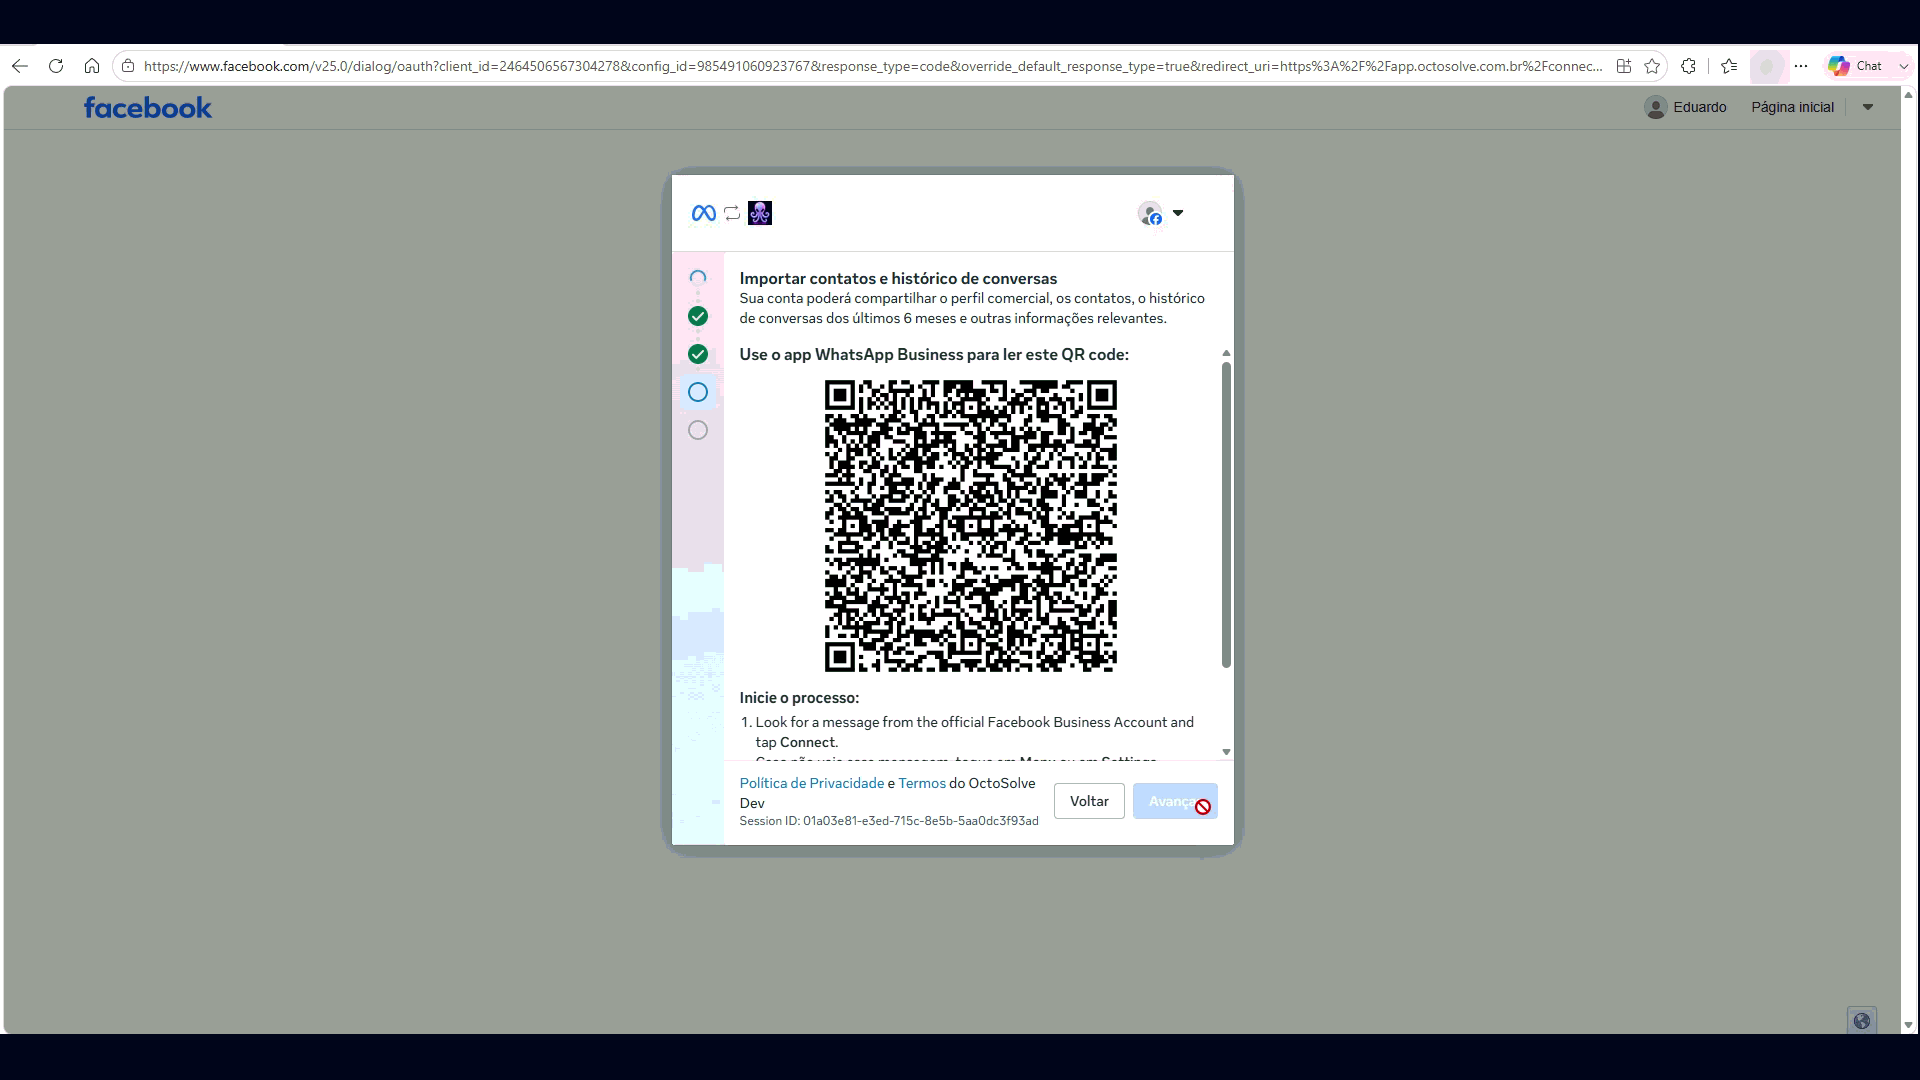Add this page to favorites star

pyautogui.click(x=1652, y=66)
